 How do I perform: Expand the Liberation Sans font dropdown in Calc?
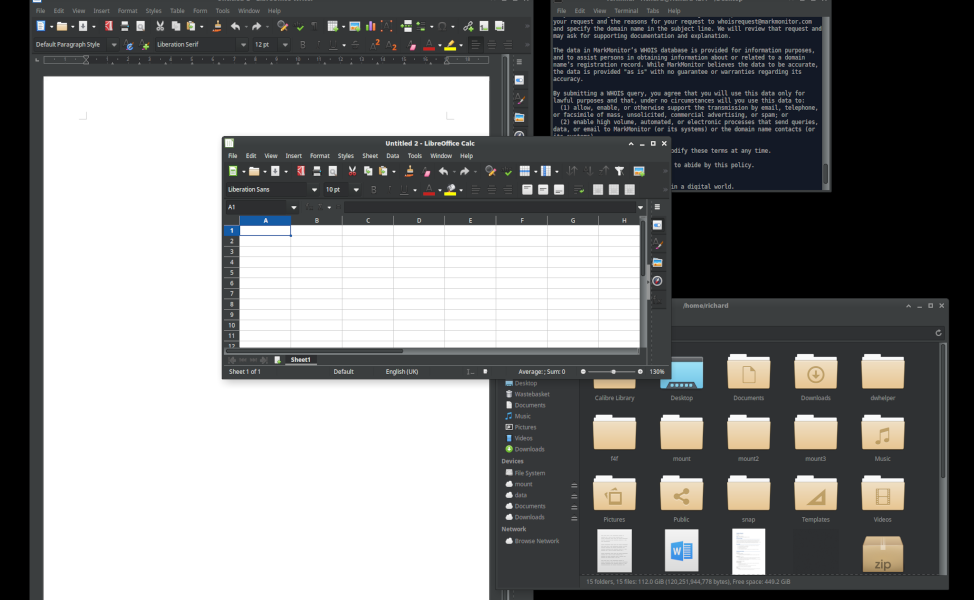click(x=314, y=190)
